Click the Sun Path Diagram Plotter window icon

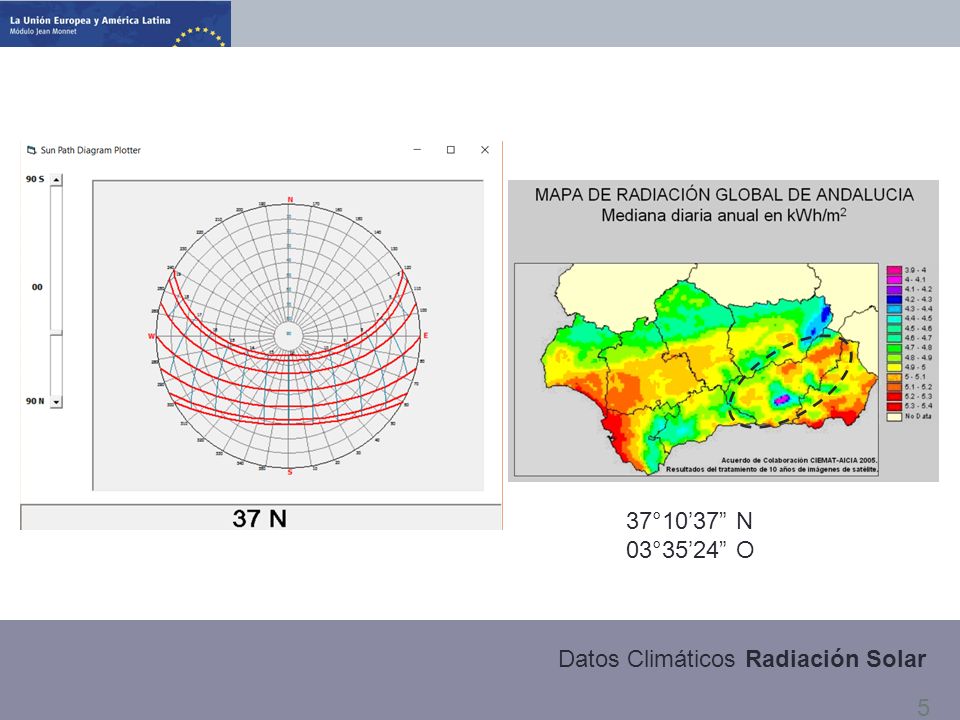click(x=31, y=150)
